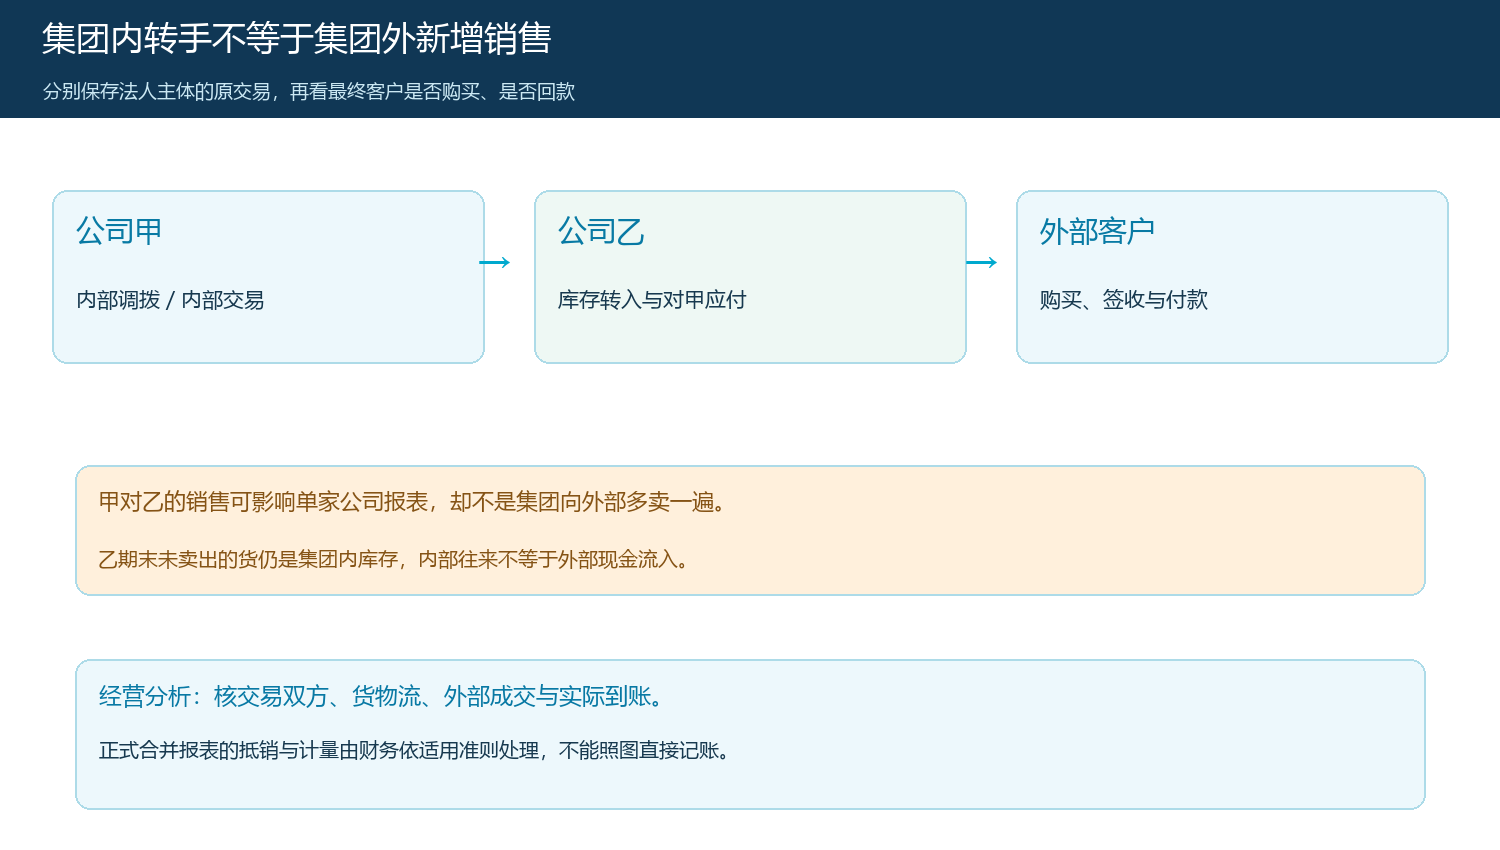
Task: Select the 公司乙 card heading
Action: pyautogui.click(x=601, y=232)
